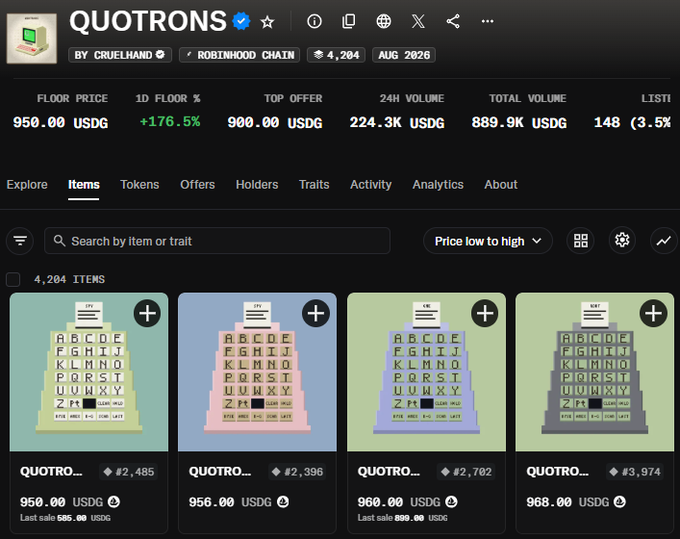Open the Tokens tab
Image resolution: width=680 pixels, height=539 pixels.
coord(140,185)
